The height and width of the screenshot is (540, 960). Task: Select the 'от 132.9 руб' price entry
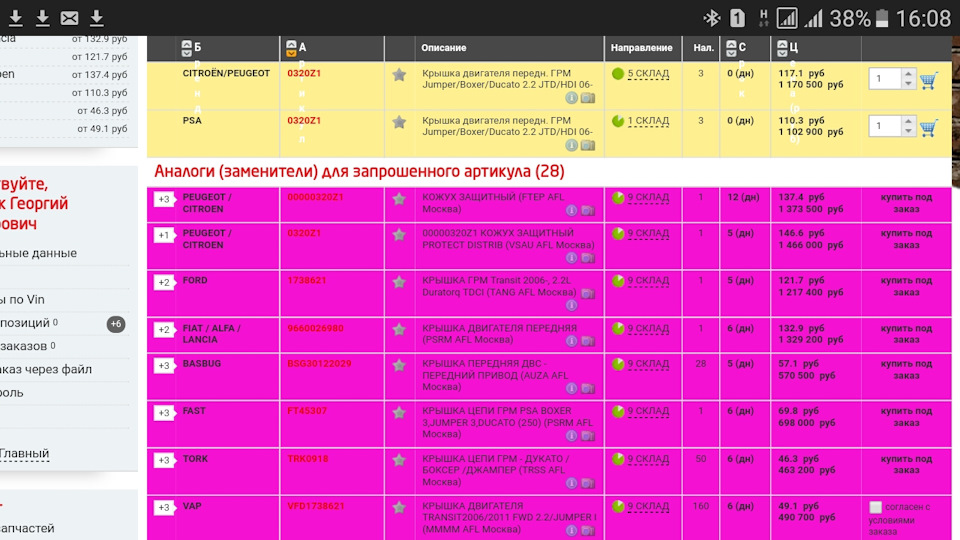click(x=100, y=40)
